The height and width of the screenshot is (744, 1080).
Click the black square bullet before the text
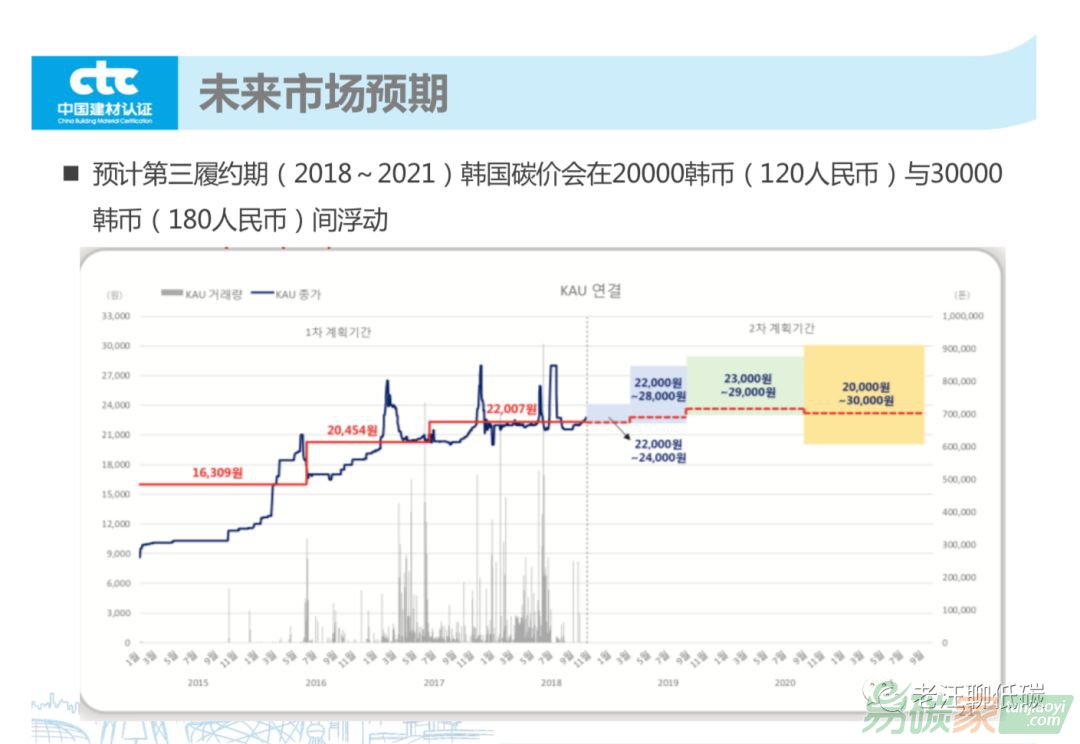pos(70,174)
